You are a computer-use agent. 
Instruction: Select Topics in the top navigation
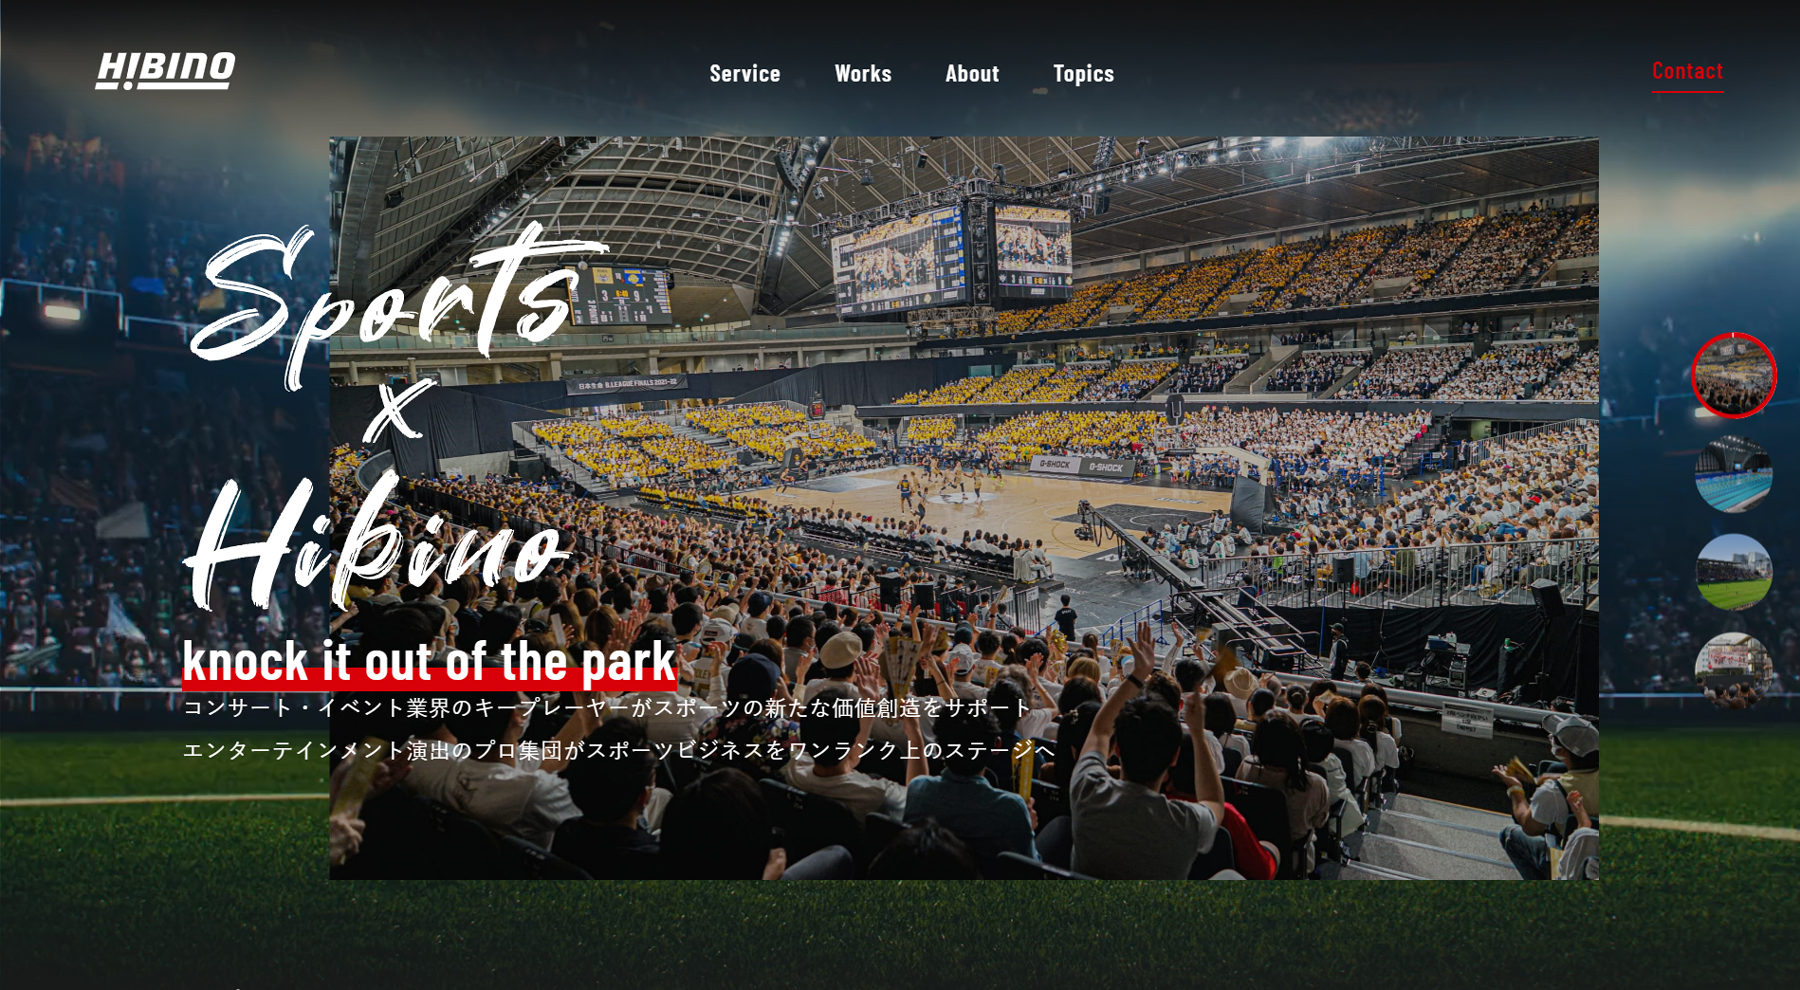(x=1083, y=74)
